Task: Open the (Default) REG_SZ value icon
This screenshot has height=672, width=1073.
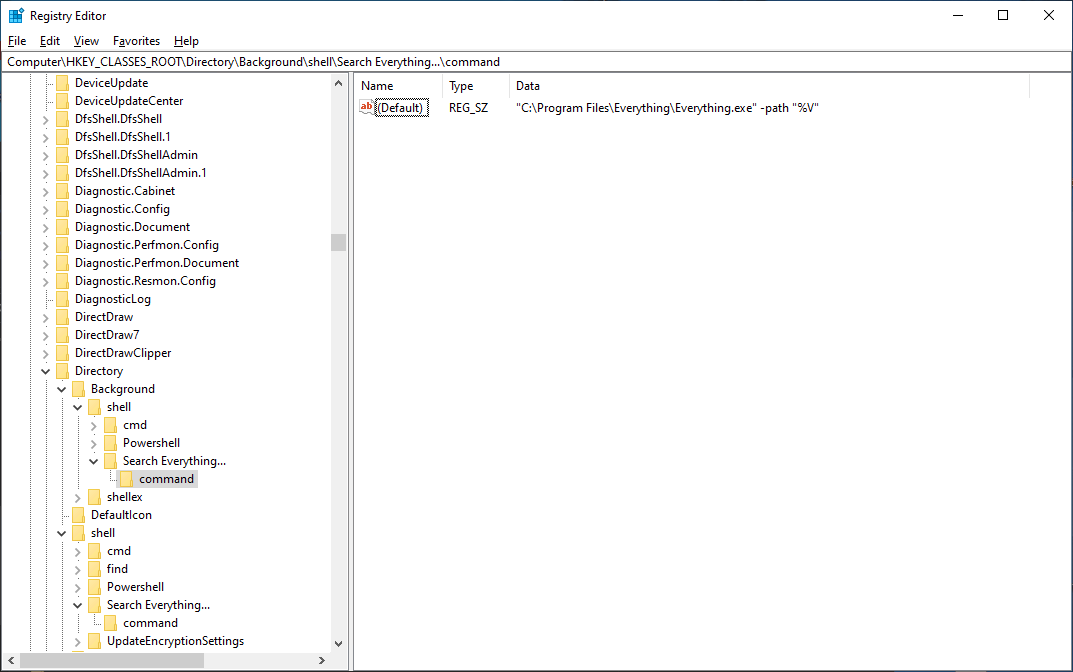Action: pos(367,107)
